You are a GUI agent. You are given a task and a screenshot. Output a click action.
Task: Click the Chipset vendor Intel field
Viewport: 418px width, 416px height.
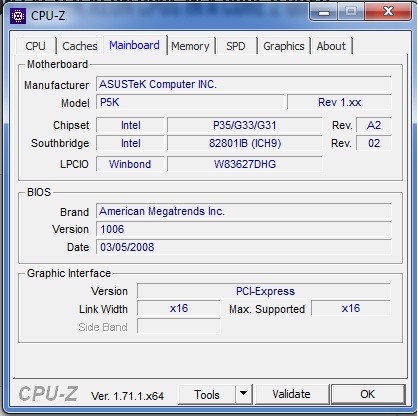130,125
